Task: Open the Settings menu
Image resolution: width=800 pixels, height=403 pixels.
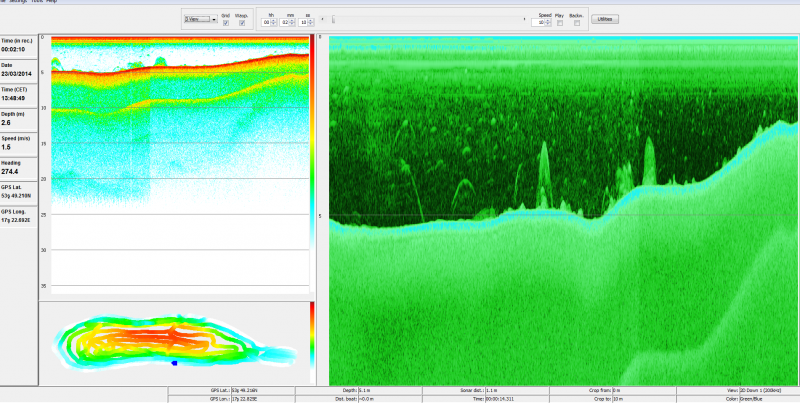Action: coord(18,2)
